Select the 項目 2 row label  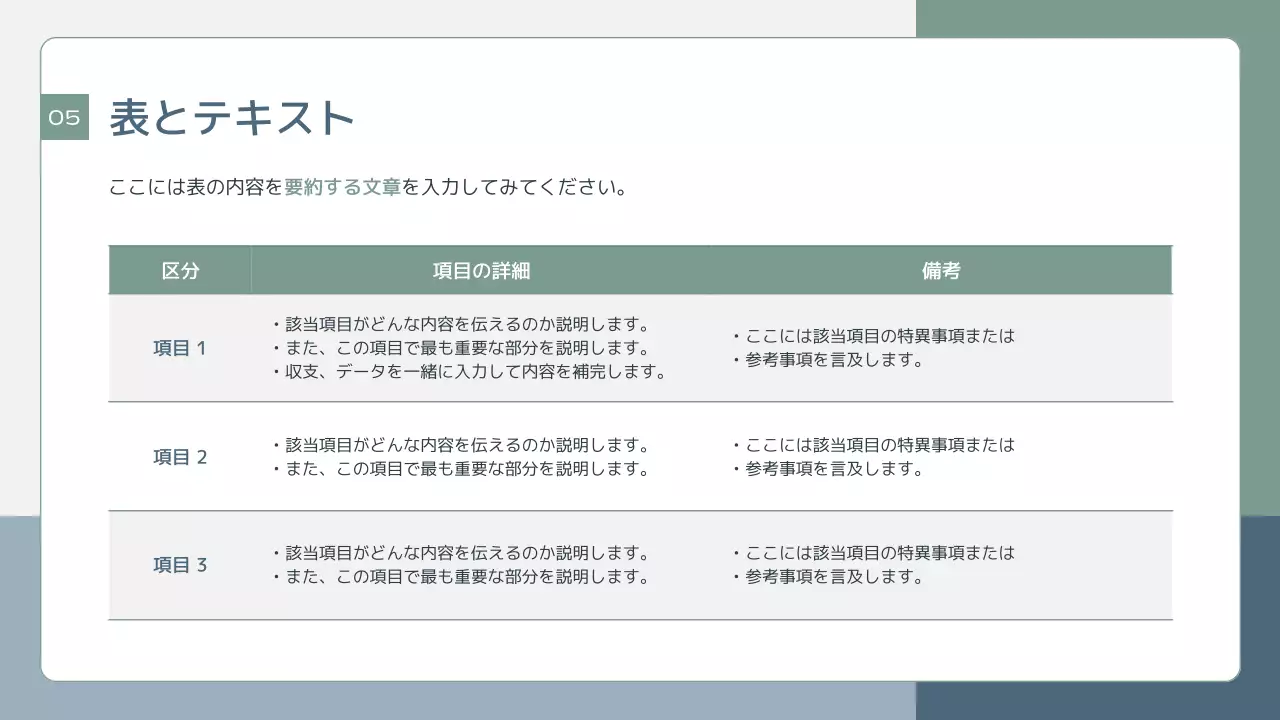[x=179, y=456]
